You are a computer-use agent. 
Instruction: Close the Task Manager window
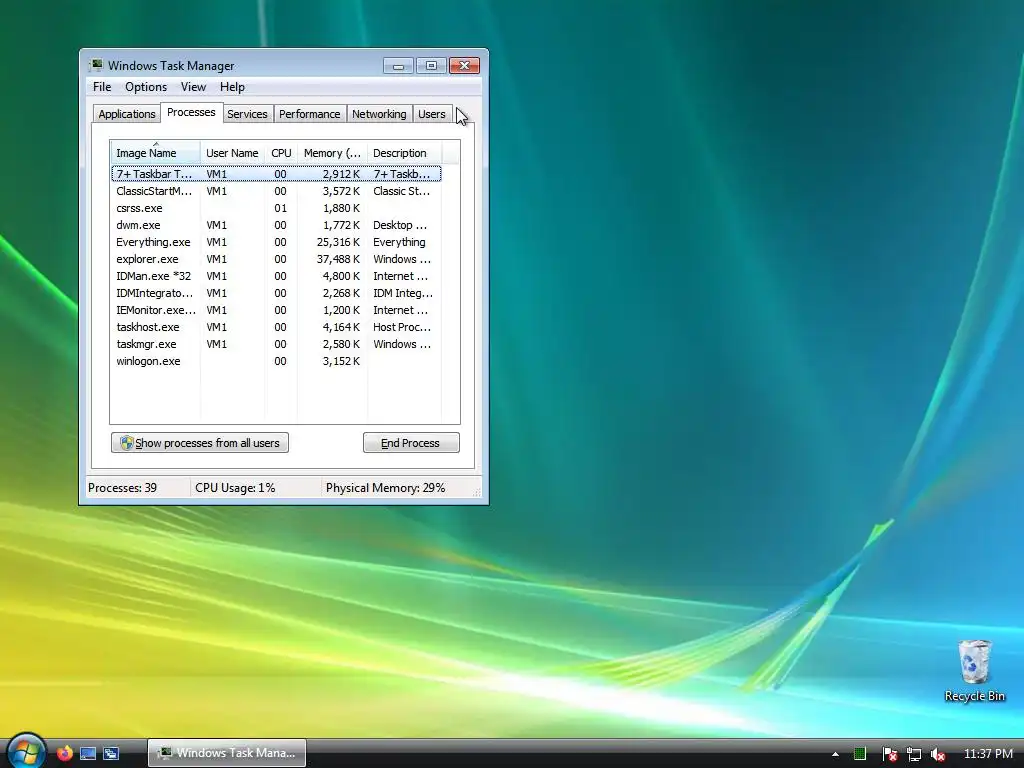click(x=464, y=65)
